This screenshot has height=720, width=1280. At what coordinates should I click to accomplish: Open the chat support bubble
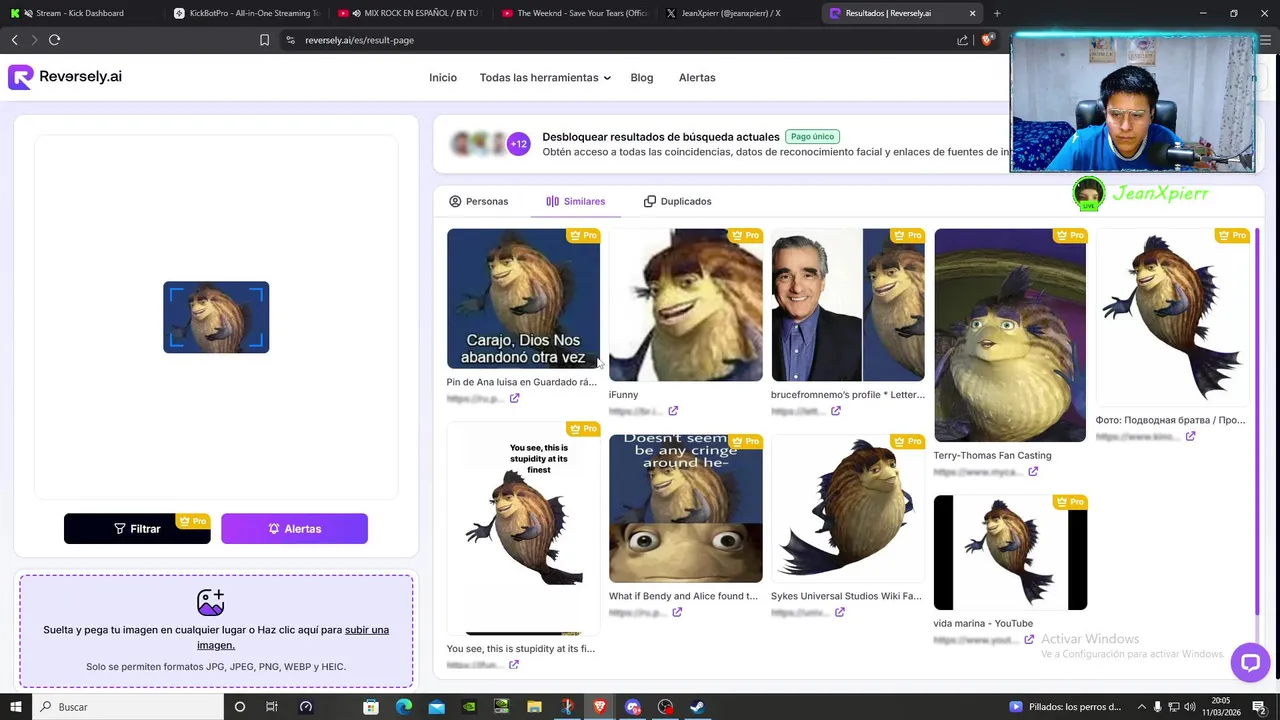(x=1250, y=662)
